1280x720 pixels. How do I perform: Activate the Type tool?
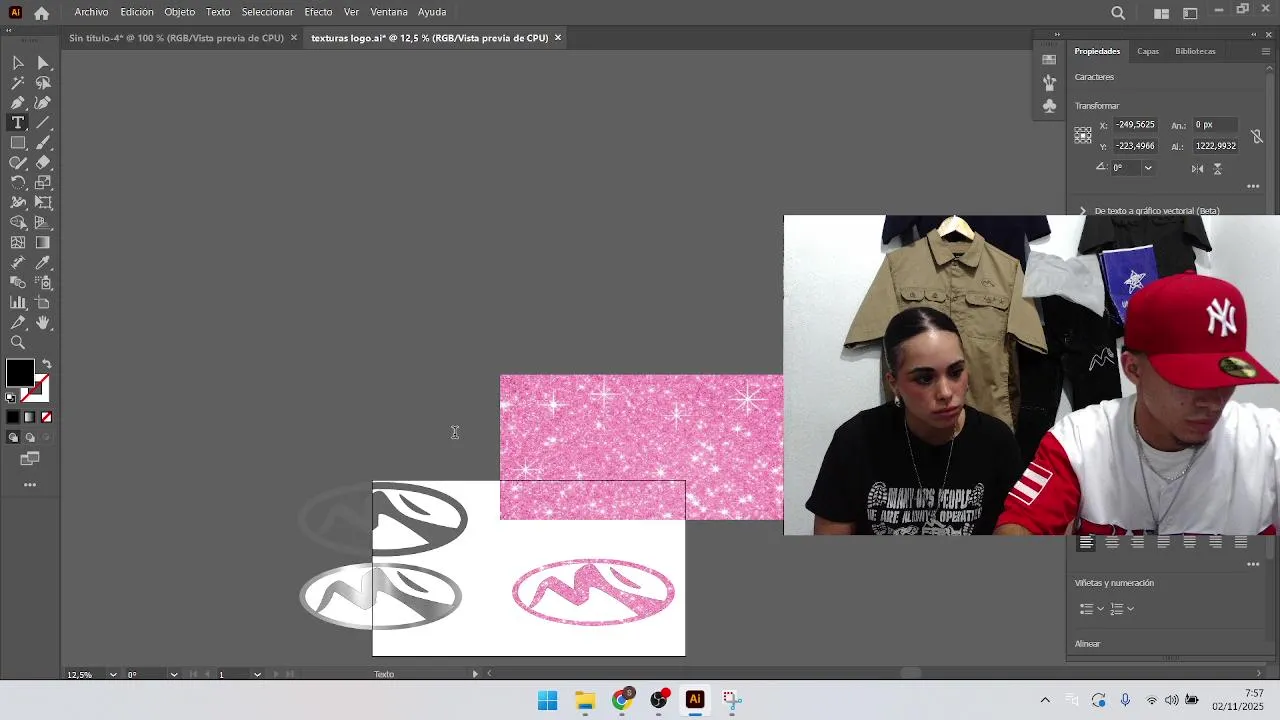click(x=18, y=123)
